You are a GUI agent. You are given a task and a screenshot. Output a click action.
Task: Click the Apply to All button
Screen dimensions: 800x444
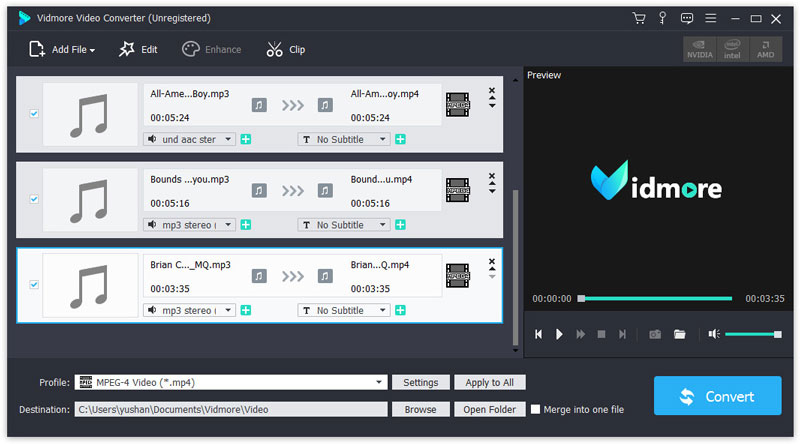[489, 382]
